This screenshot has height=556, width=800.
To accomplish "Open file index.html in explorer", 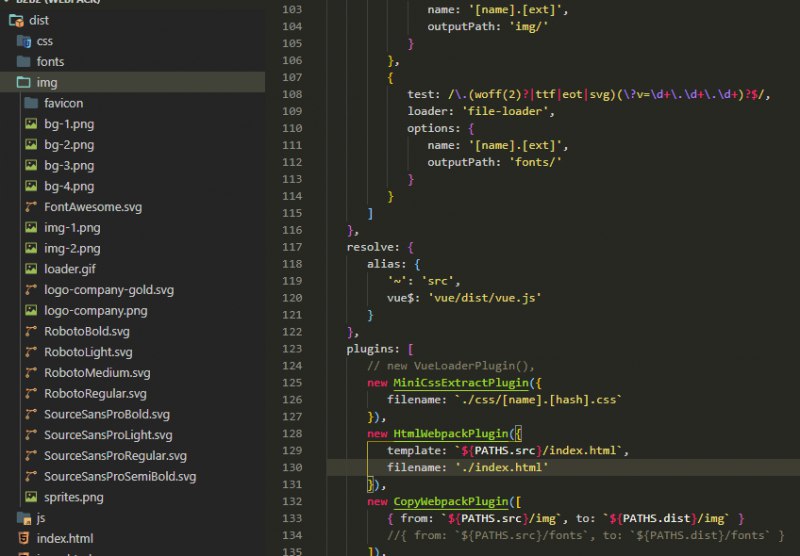I will [x=65, y=539].
